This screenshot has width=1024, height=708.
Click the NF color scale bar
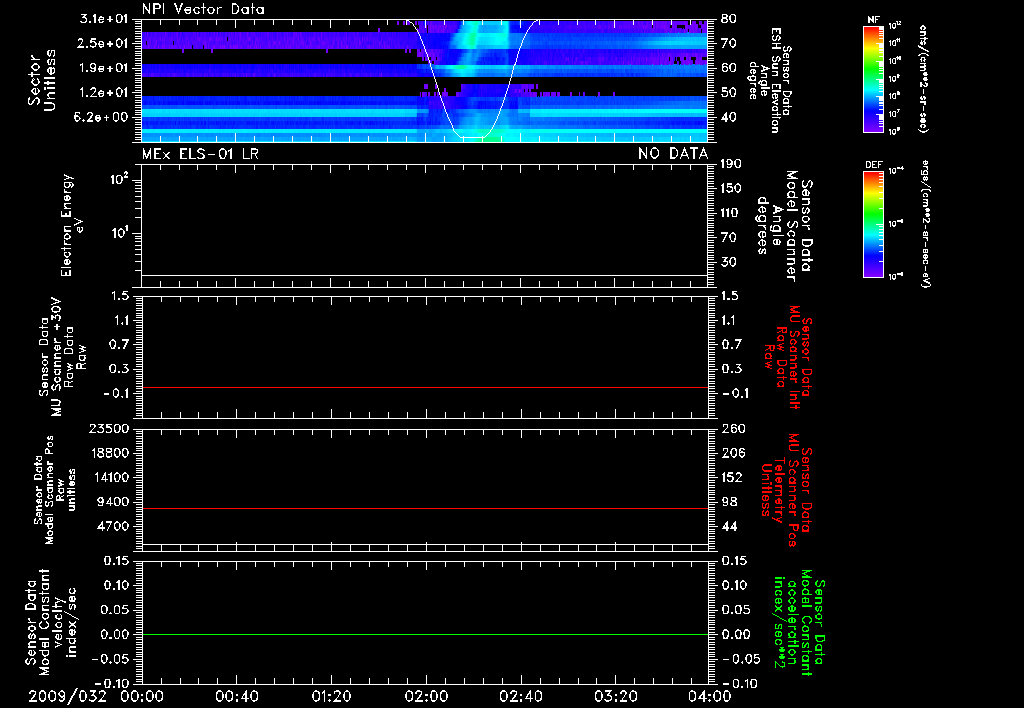[874, 78]
